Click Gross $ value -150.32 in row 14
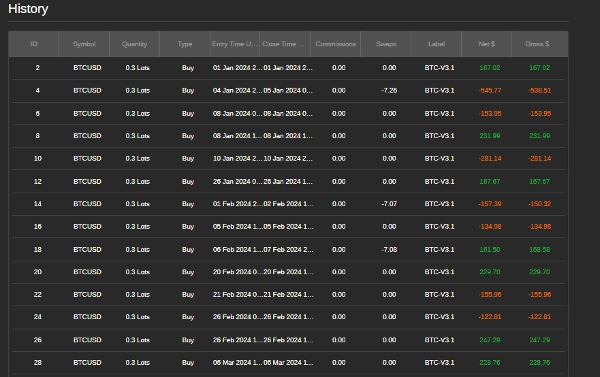 [x=540, y=204]
